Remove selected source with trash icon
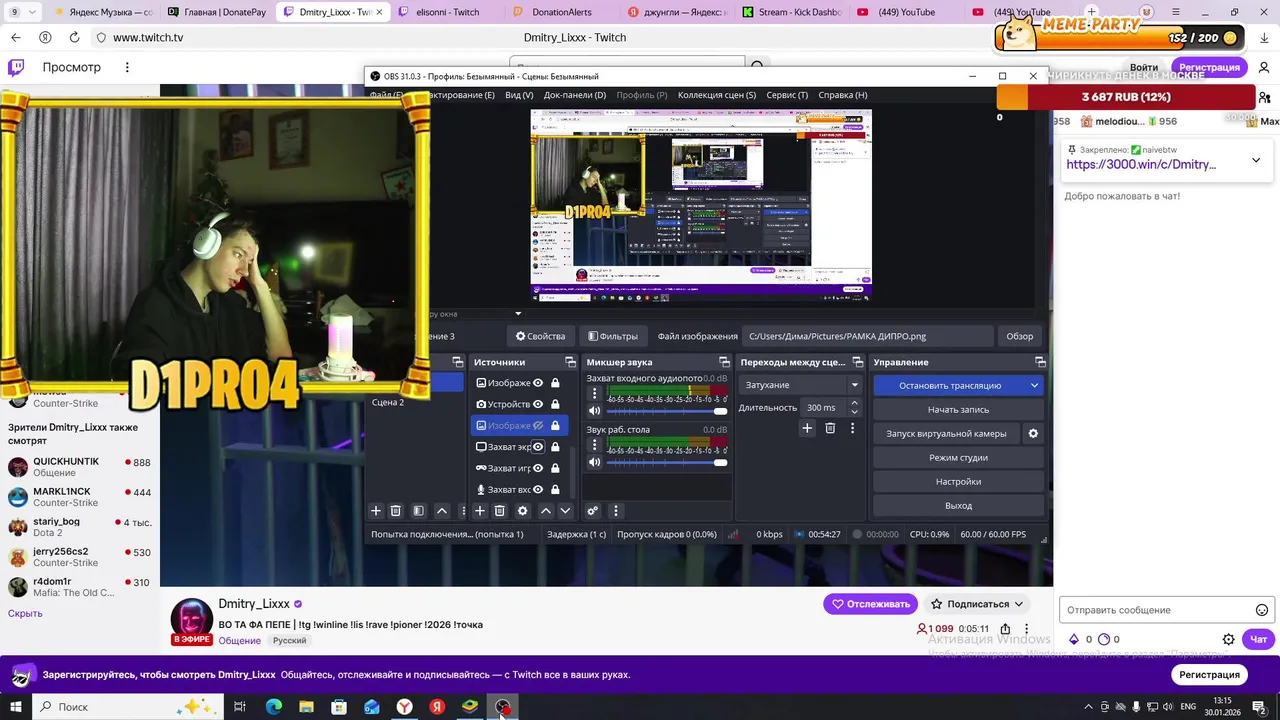The width and height of the screenshot is (1280, 720). [x=500, y=511]
